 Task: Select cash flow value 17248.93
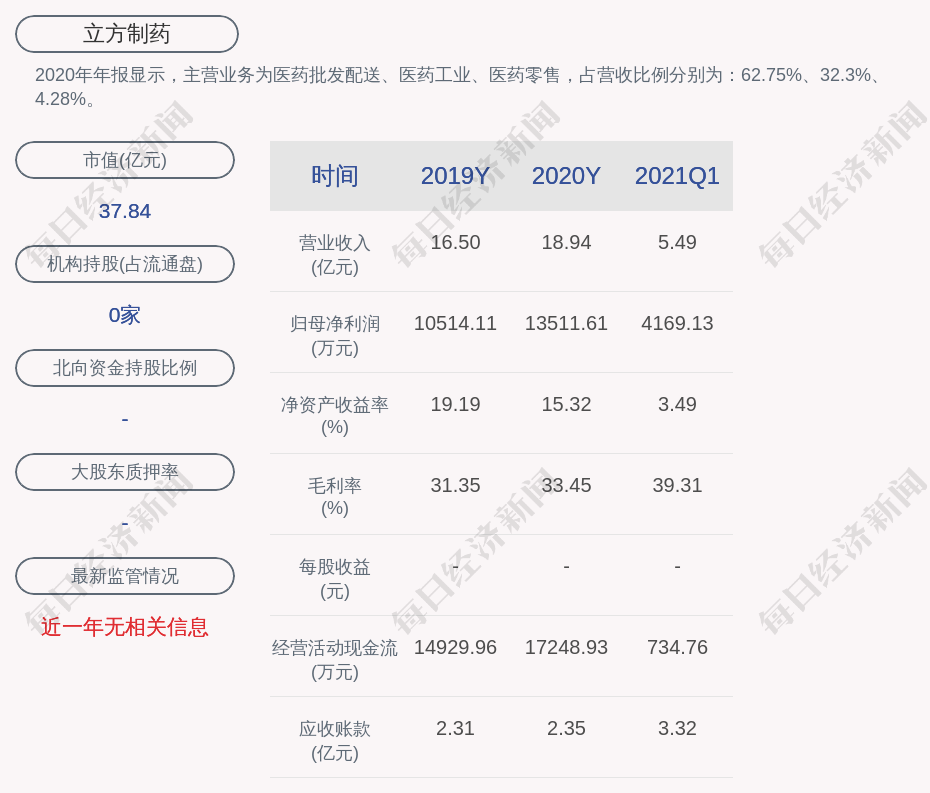click(x=566, y=647)
